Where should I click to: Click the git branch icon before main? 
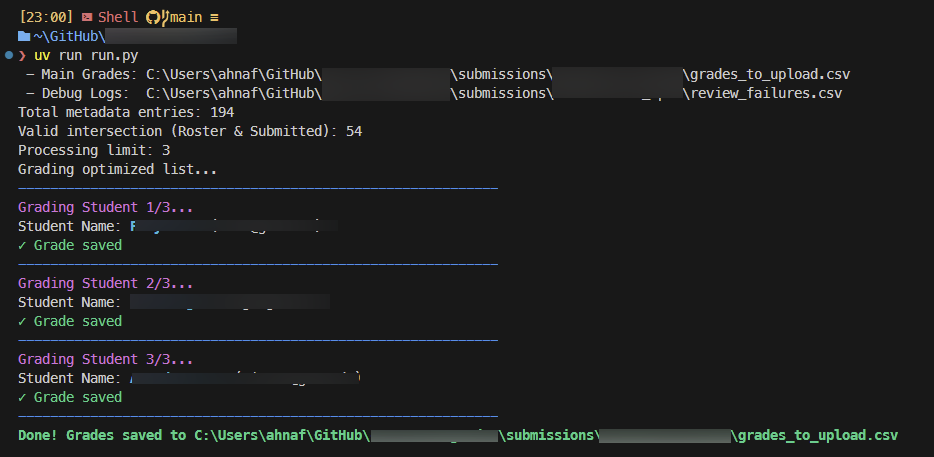pos(165,17)
